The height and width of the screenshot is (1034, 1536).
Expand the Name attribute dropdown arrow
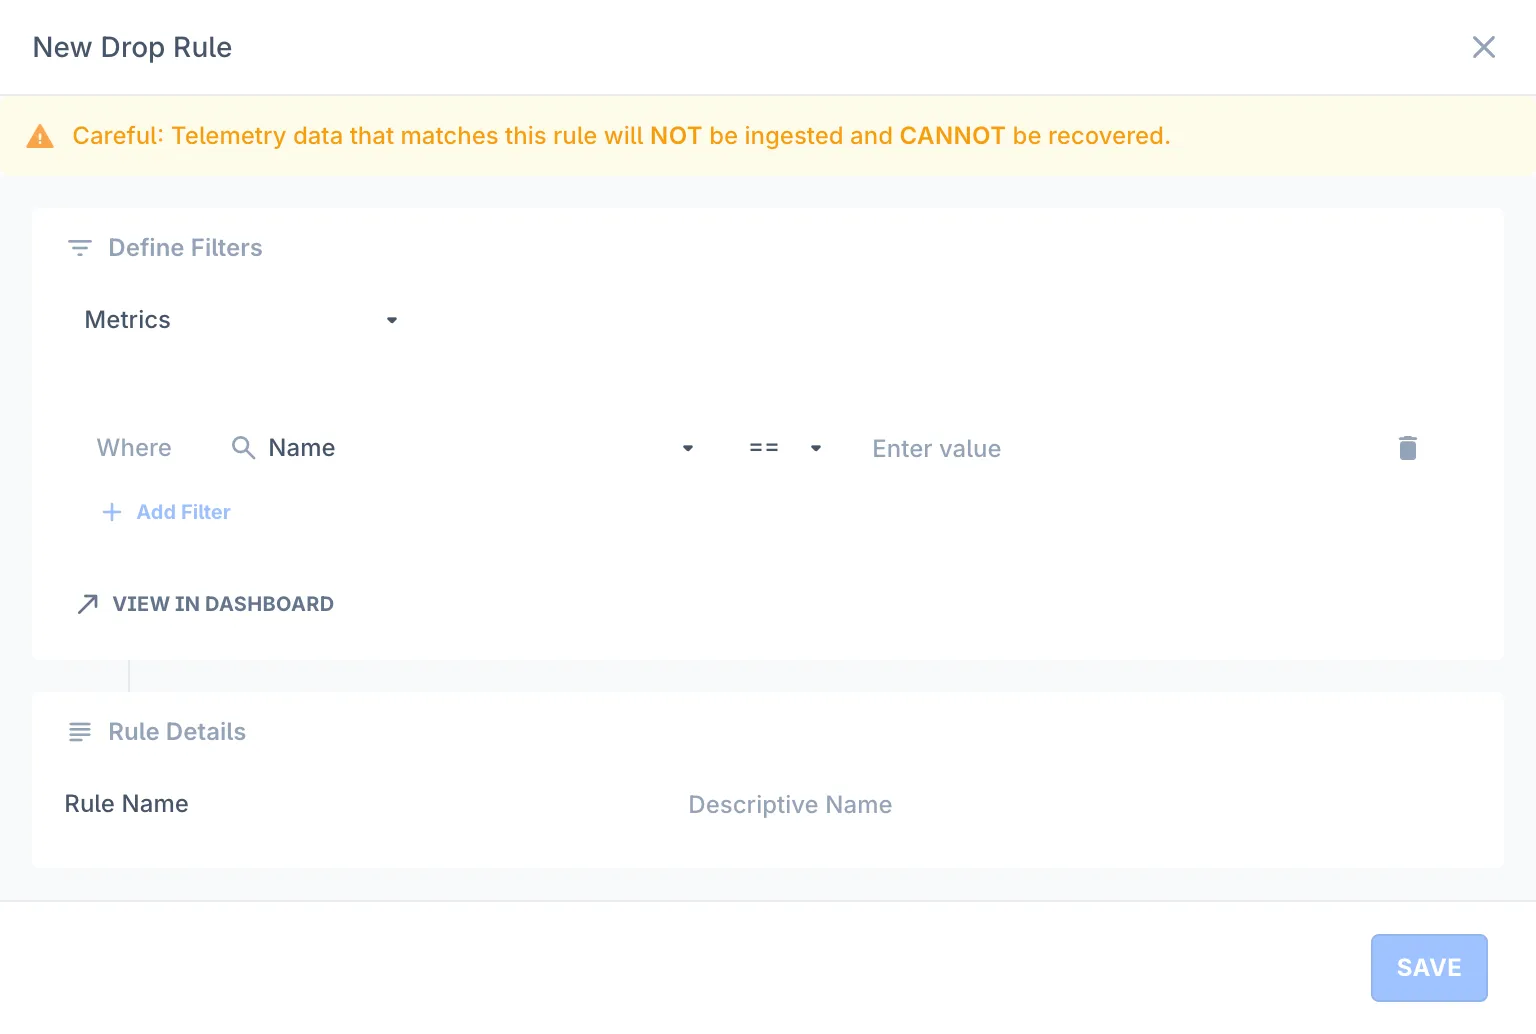point(688,448)
